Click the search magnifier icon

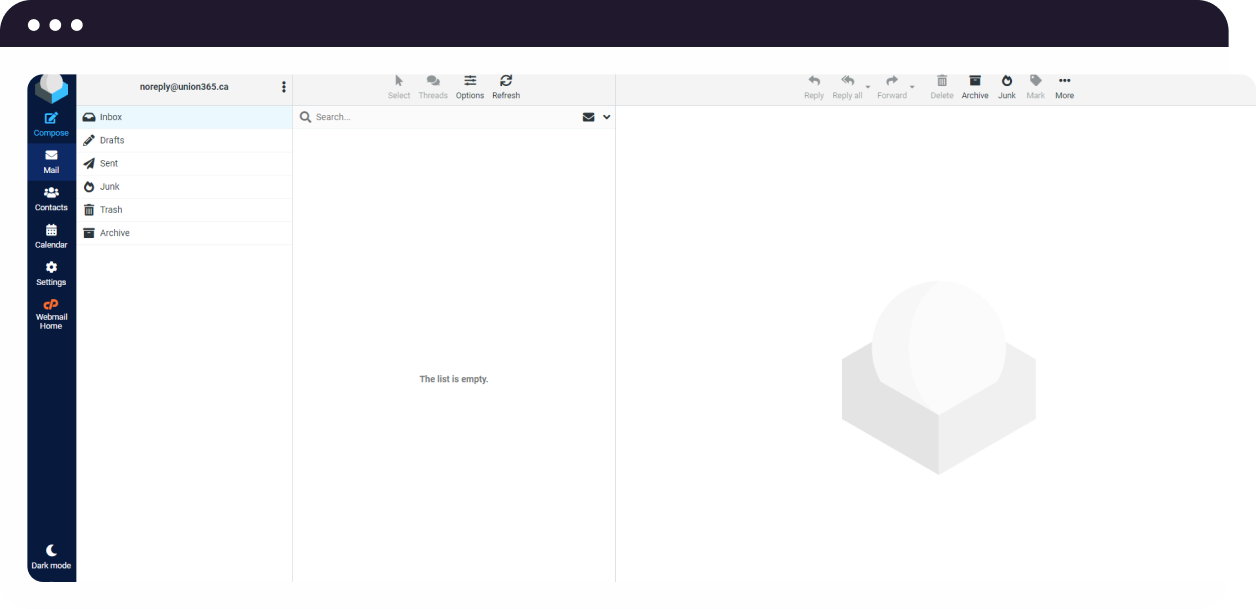tap(306, 117)
